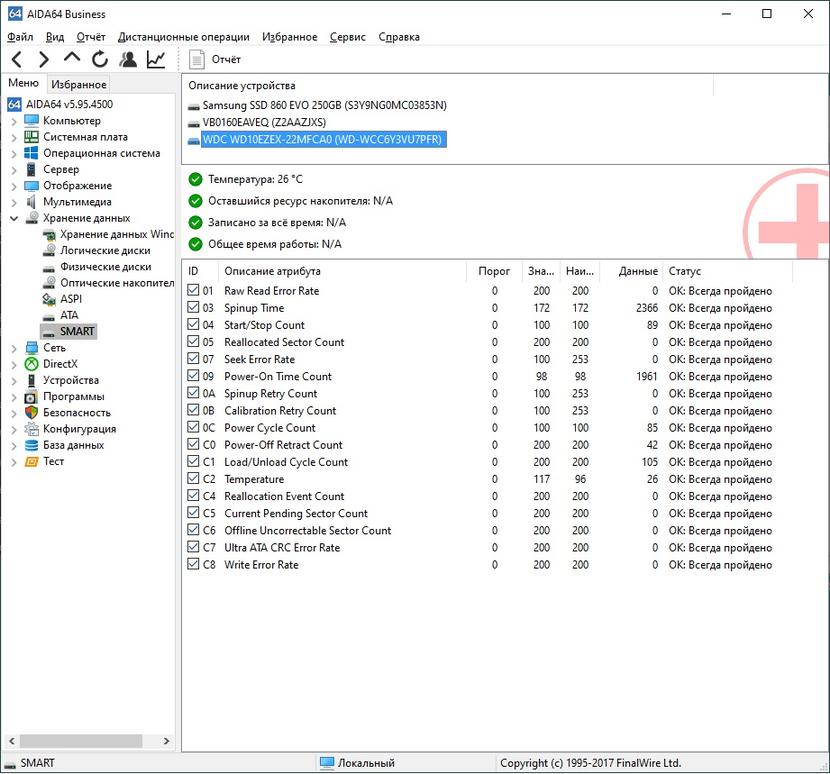Sort by the Порог column header
830x774 pixels.
point(494,271)
